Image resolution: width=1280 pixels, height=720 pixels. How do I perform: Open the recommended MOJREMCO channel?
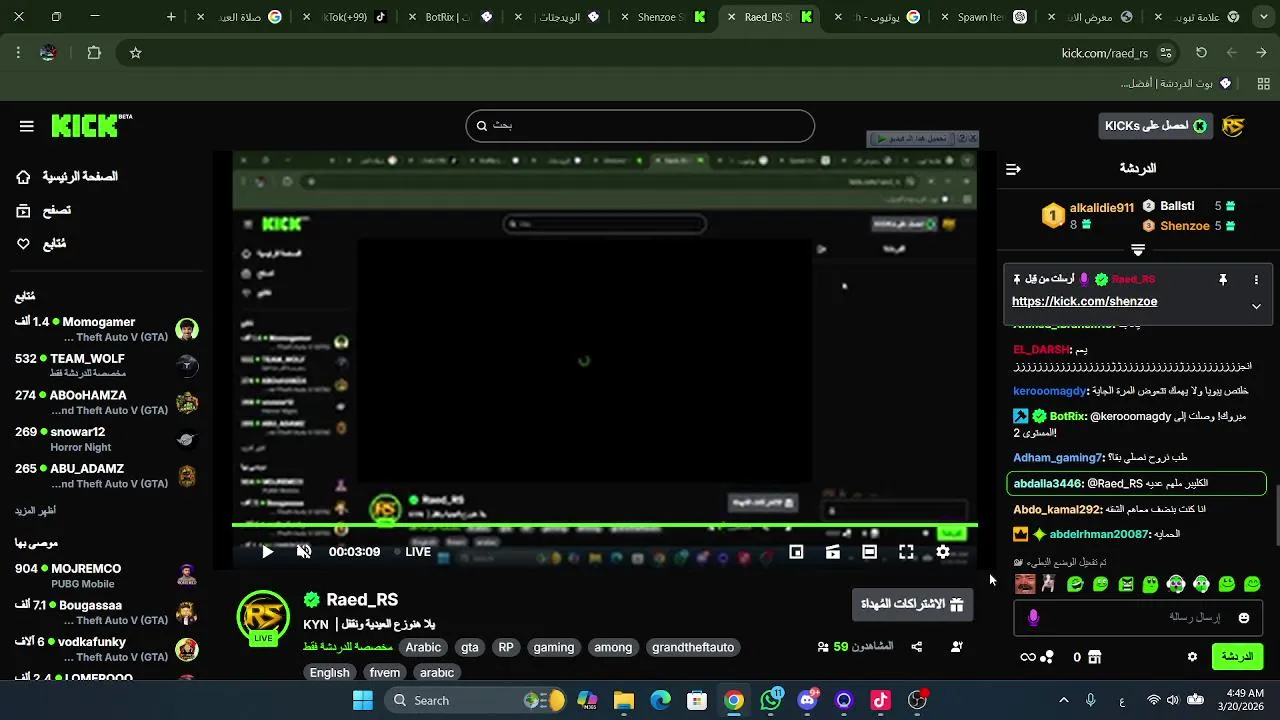pyautogui.click(x=107, y=576)
